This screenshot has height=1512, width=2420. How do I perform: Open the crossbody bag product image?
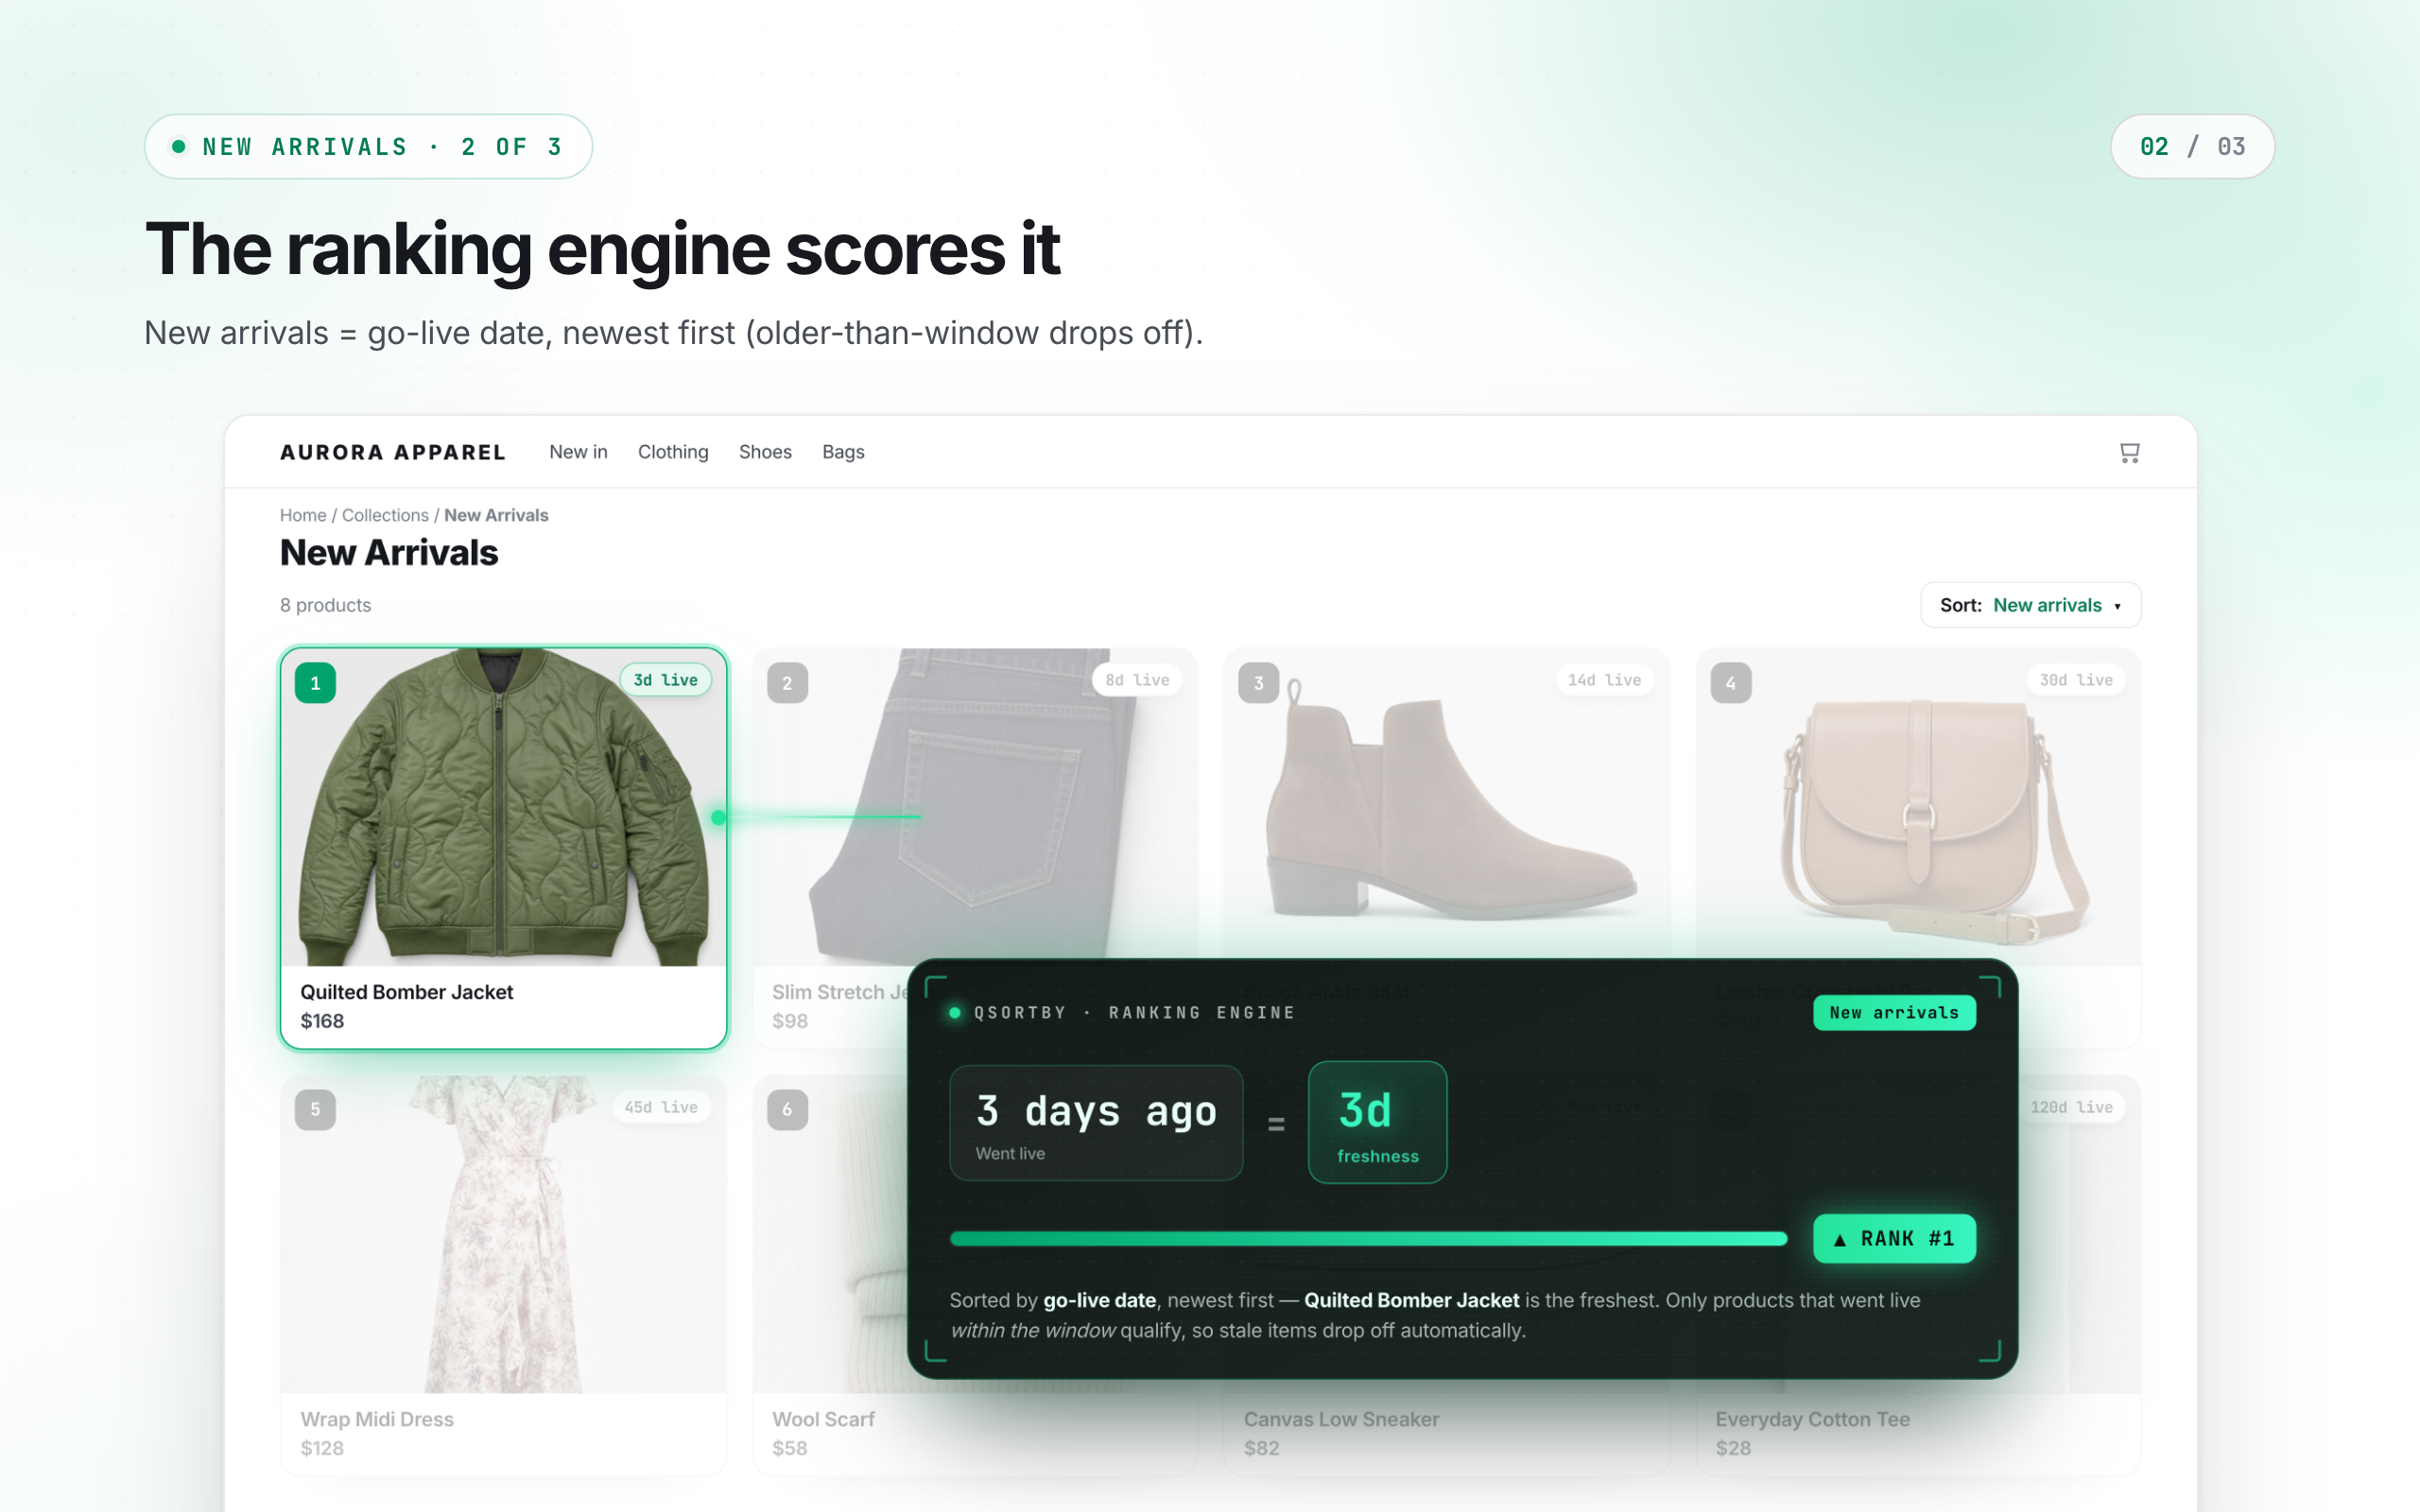(1918, 807)
